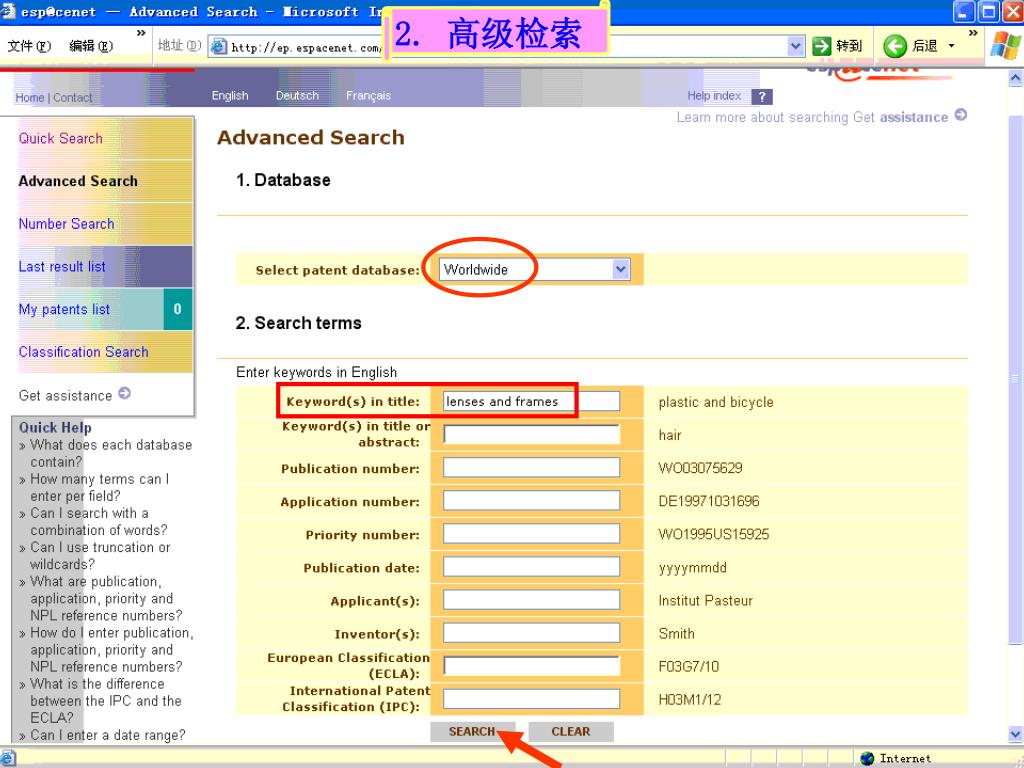Viewport: 1024px width, 768px height.
Task: Expand the chevron above the Windows logo
Action: point(973,33)
